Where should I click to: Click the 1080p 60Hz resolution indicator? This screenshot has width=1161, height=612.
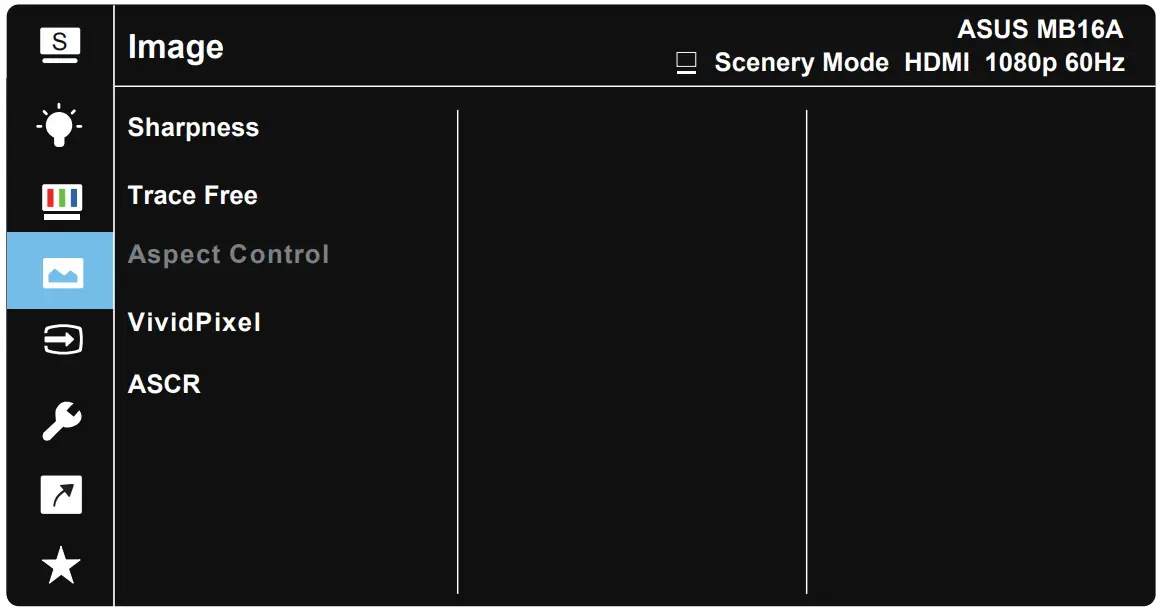click(1054, 63)
